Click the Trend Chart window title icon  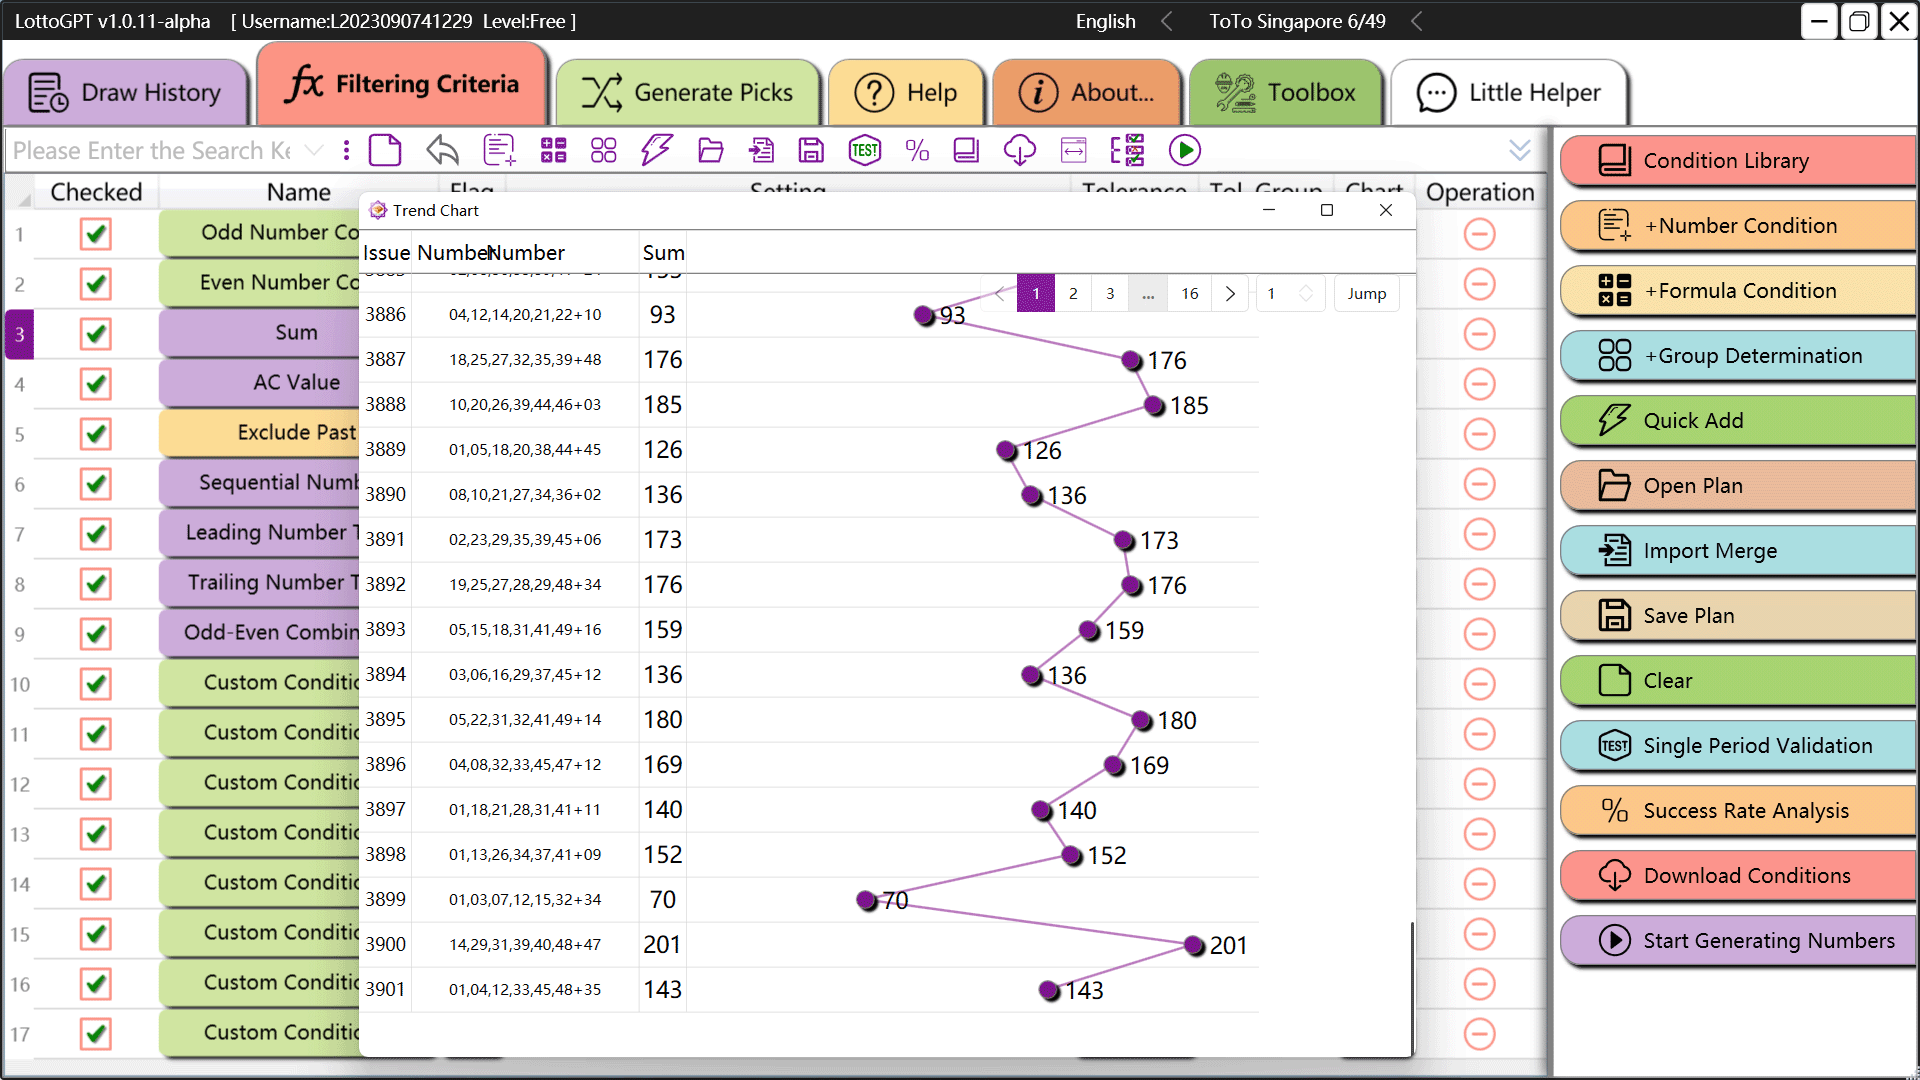pyautogui.click(x=378, y=210)
